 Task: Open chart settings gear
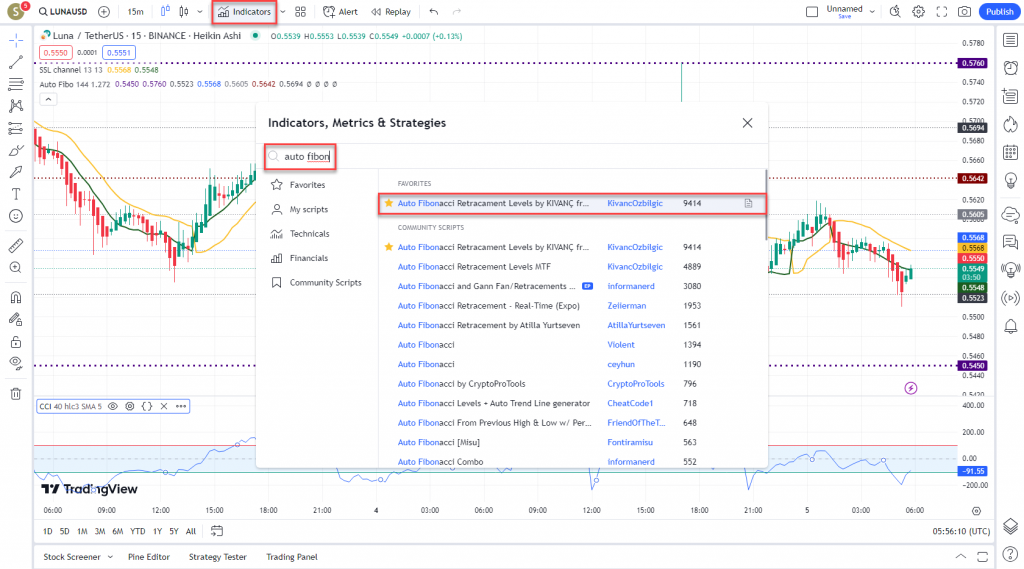(x=918, y=12)
